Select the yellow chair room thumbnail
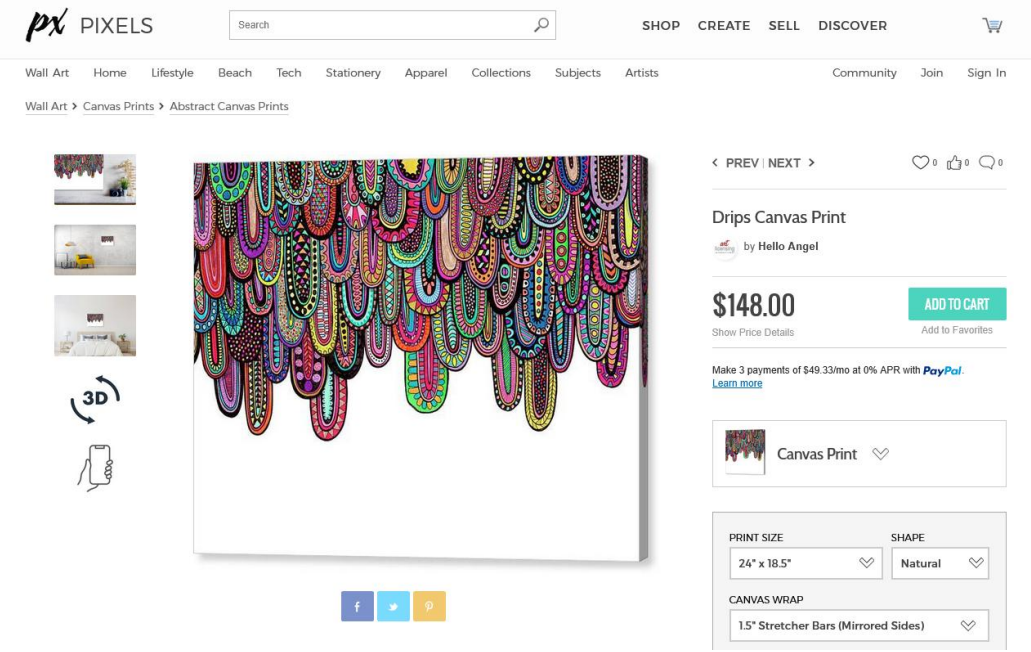 click(x=95, y=250)
